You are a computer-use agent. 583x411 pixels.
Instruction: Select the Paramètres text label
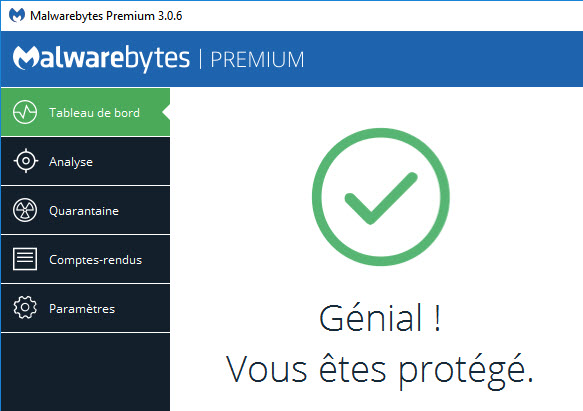(x=82, y=309)
